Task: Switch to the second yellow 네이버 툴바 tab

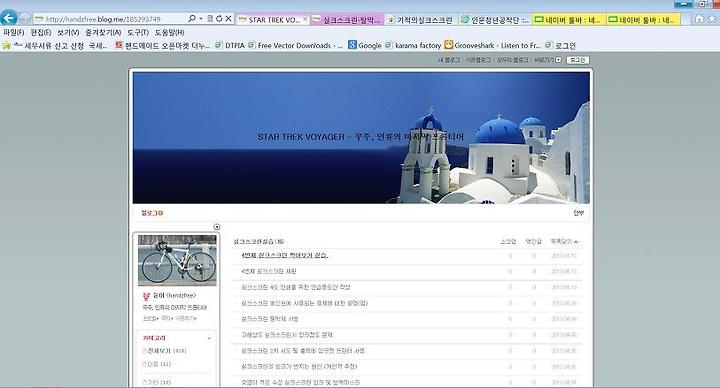Action: pyautogui.click(x=643, y=20)
